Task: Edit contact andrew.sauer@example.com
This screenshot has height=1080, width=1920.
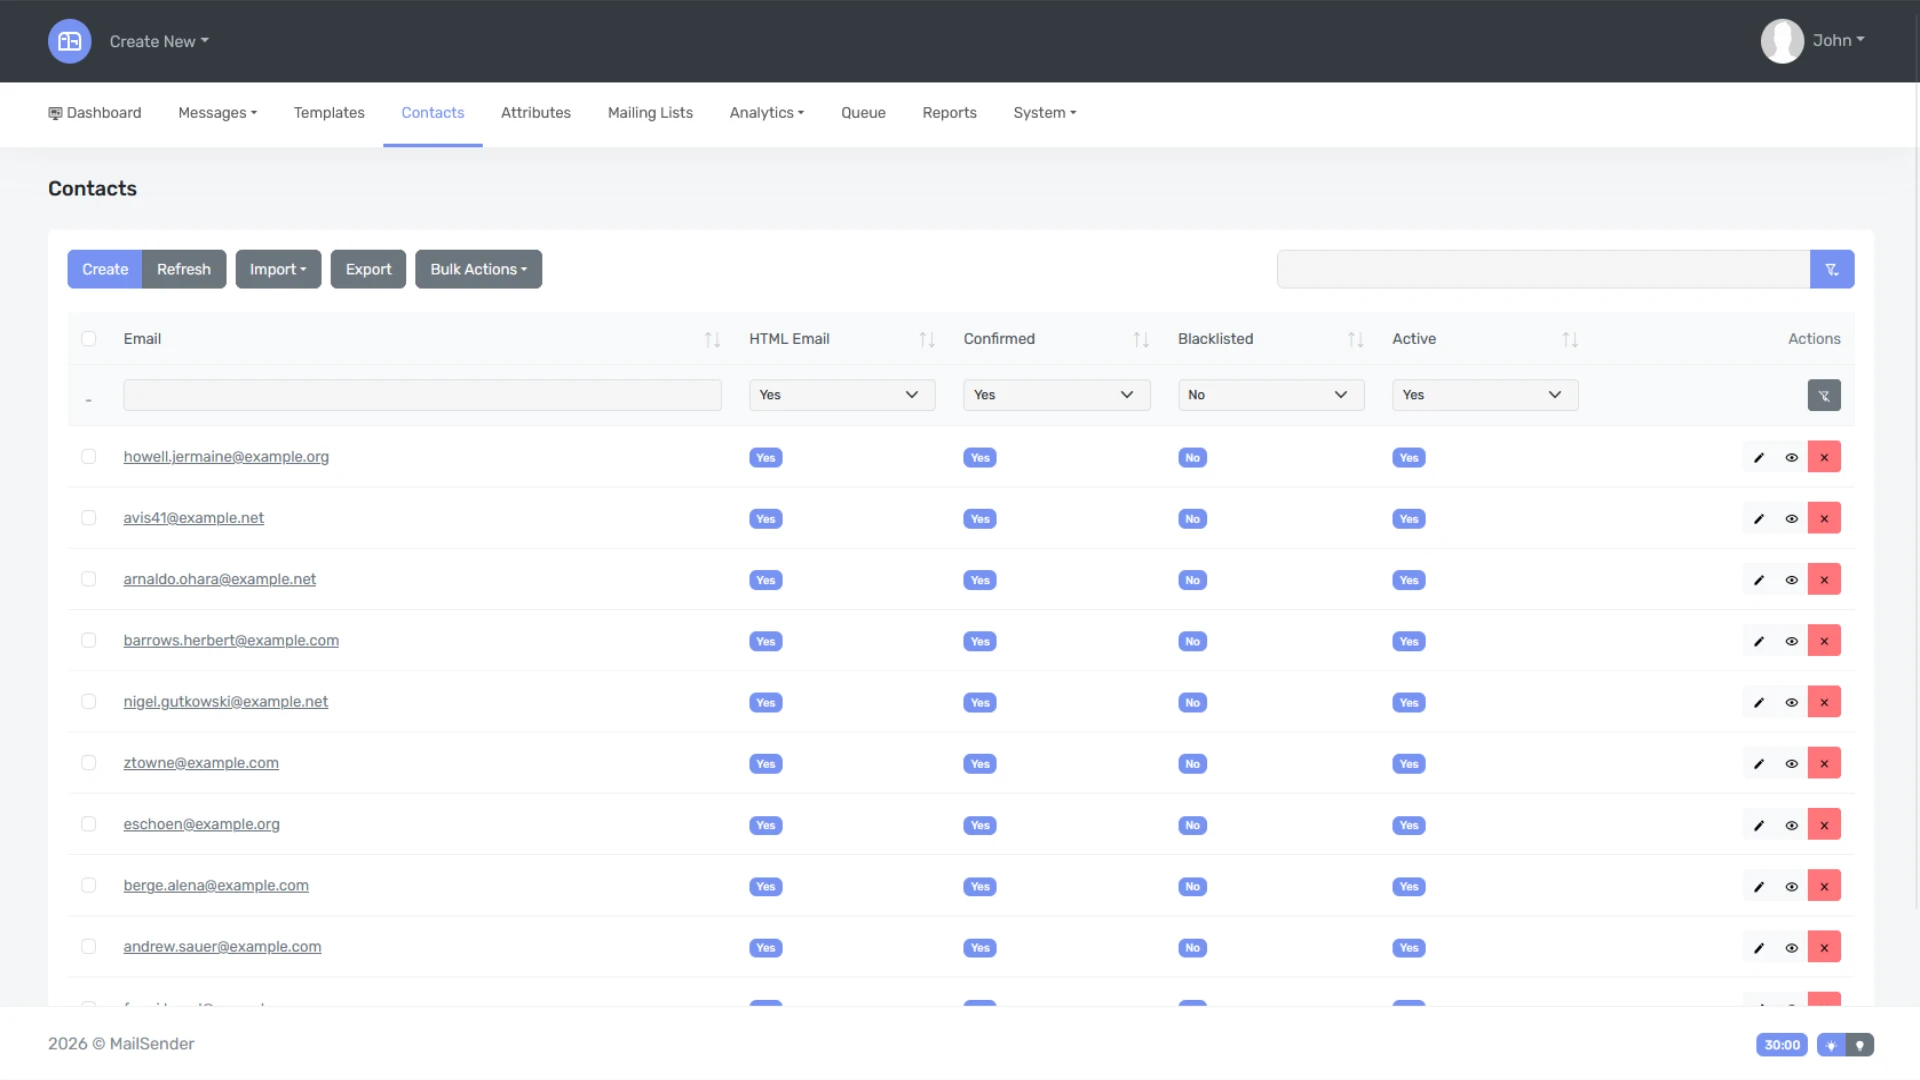Action: (x=1758, y=947)
